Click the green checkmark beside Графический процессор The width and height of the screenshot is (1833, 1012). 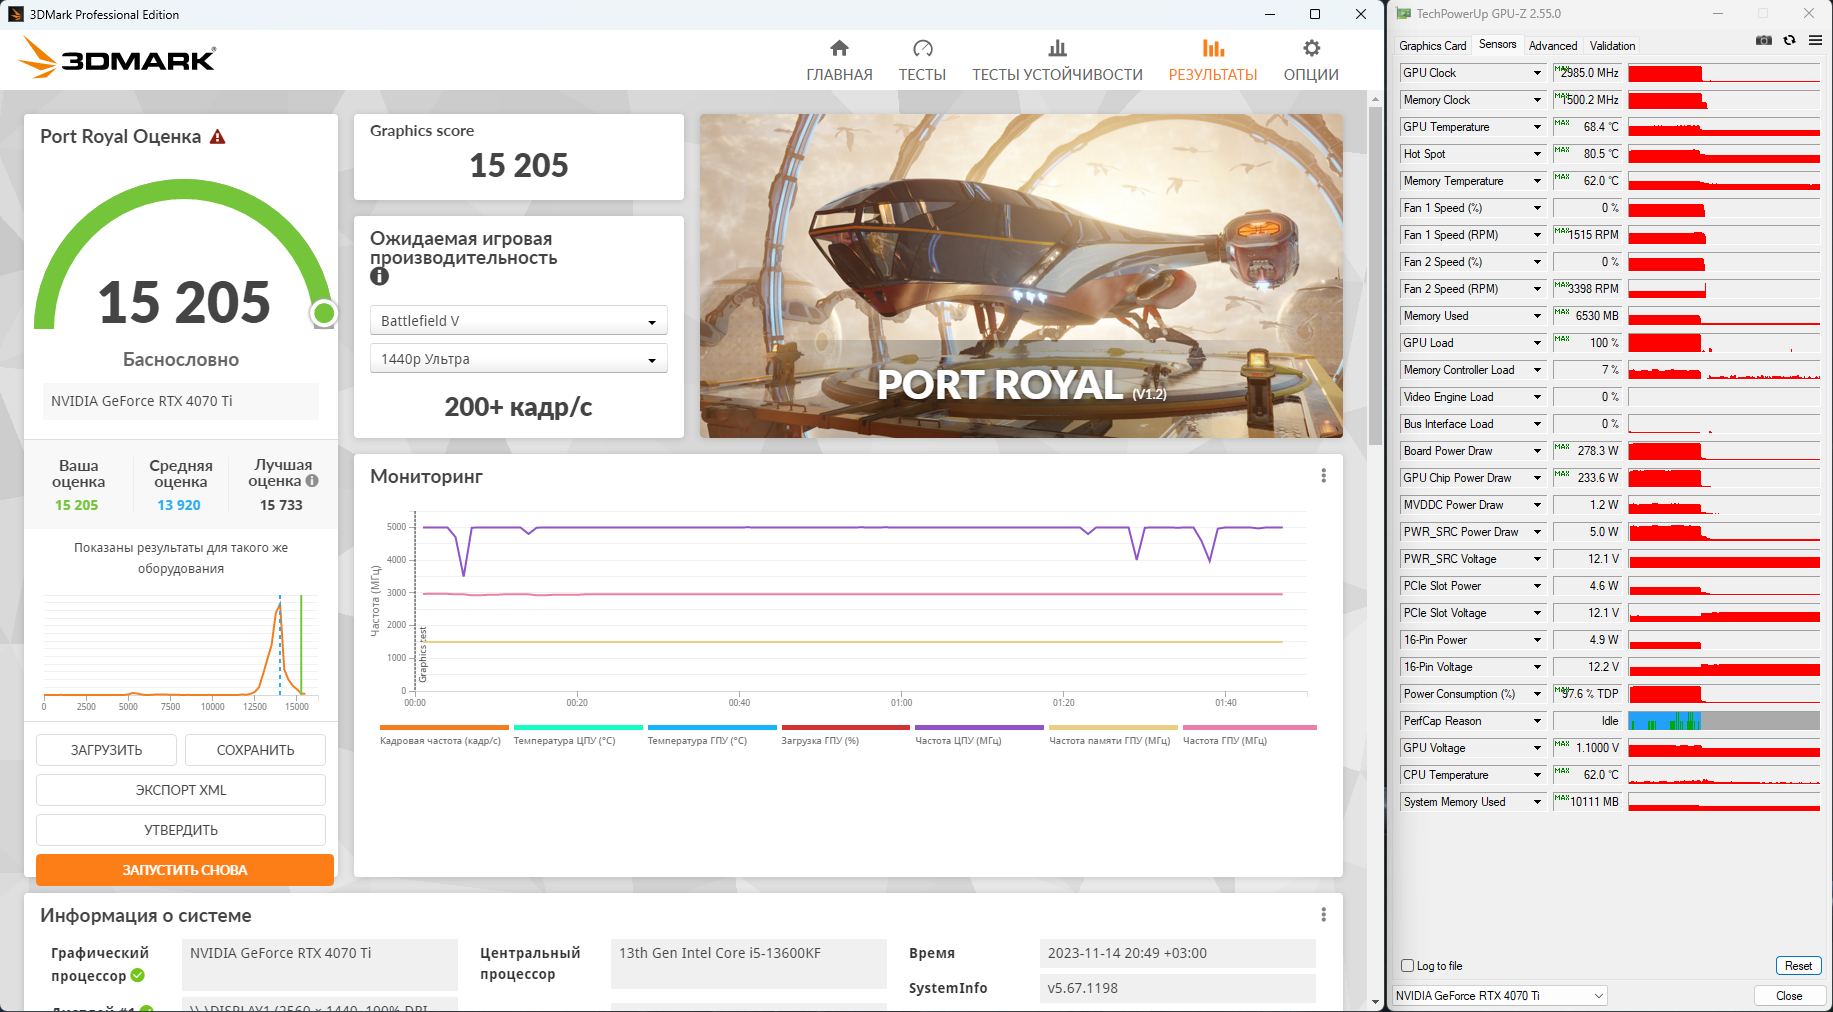pos(138,976)
